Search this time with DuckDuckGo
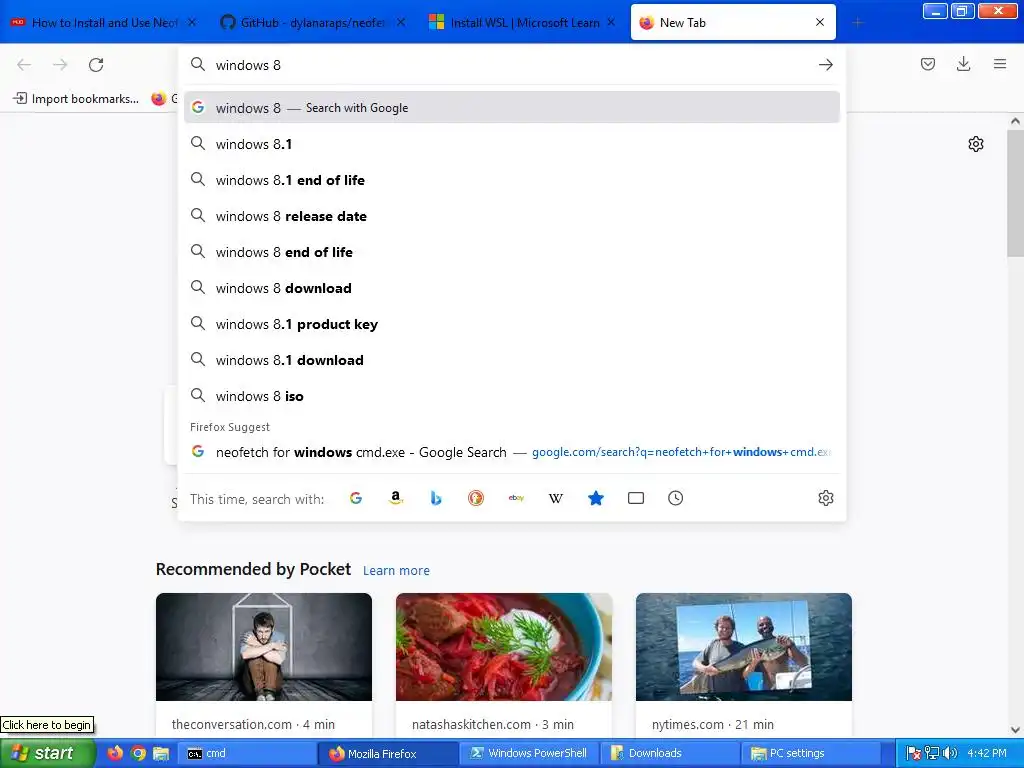The height and width of the screenshot is (768, 1024). click(x=476, y=498)
